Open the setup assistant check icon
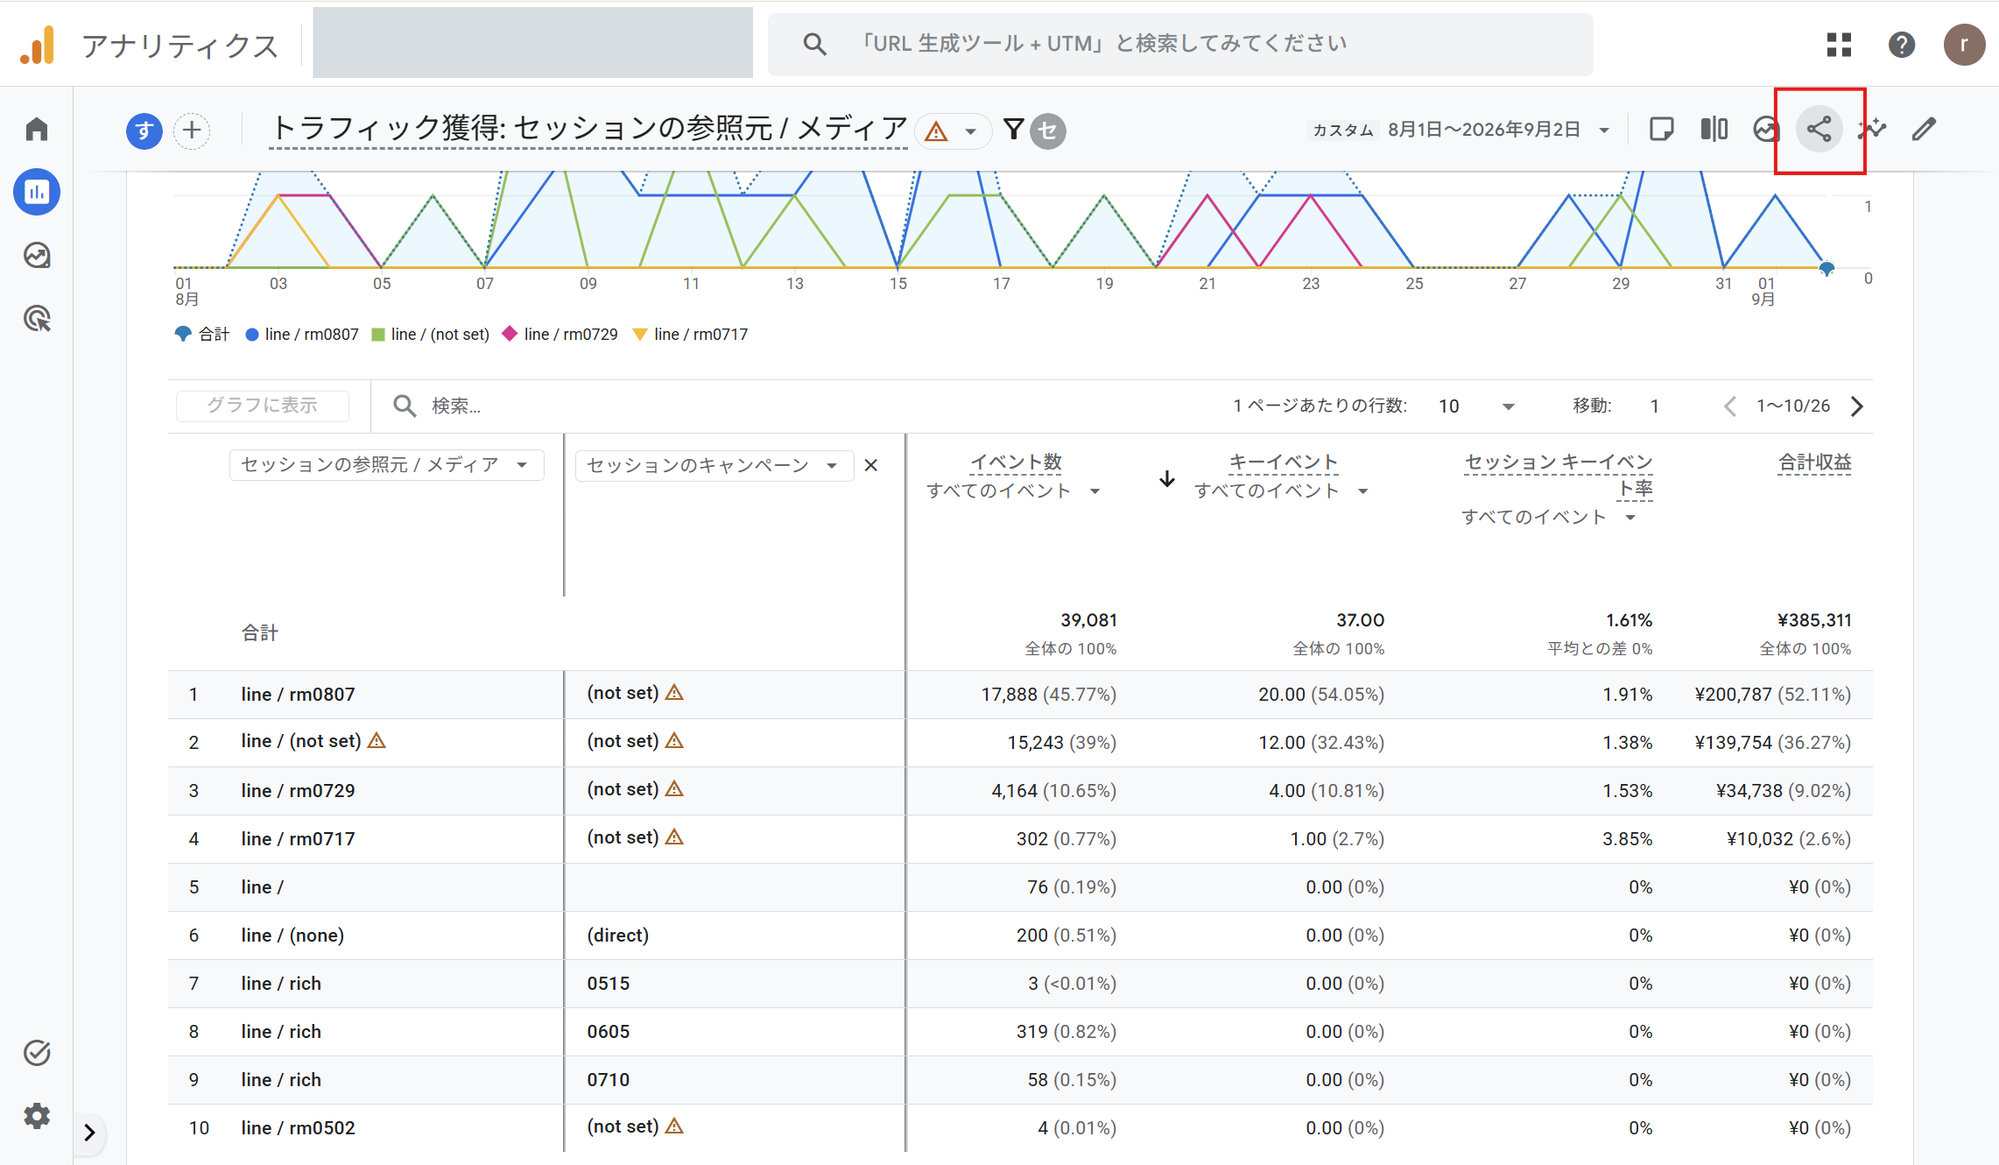 coord(37,1053)
